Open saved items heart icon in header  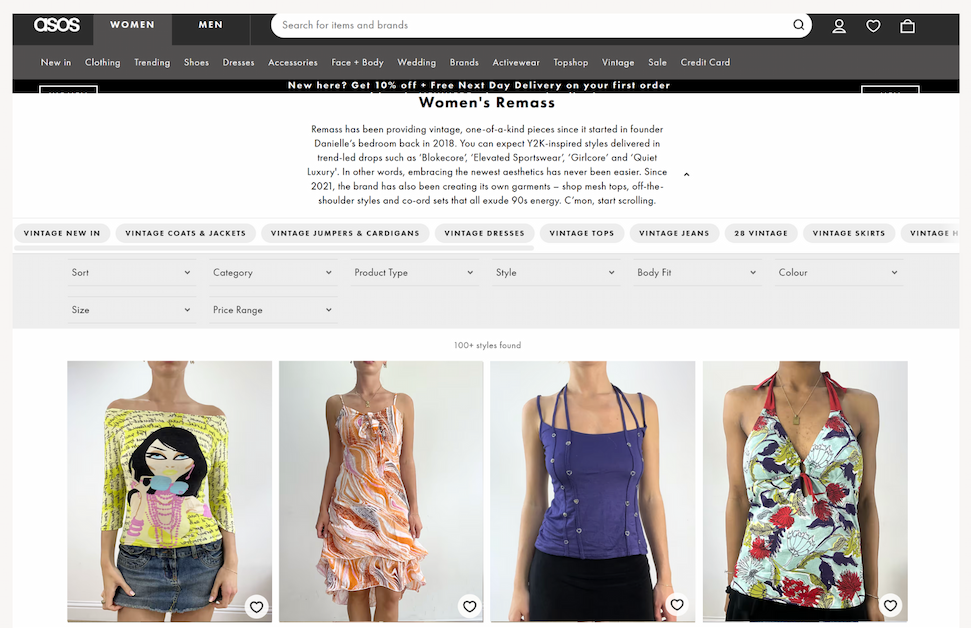[873, 26]
